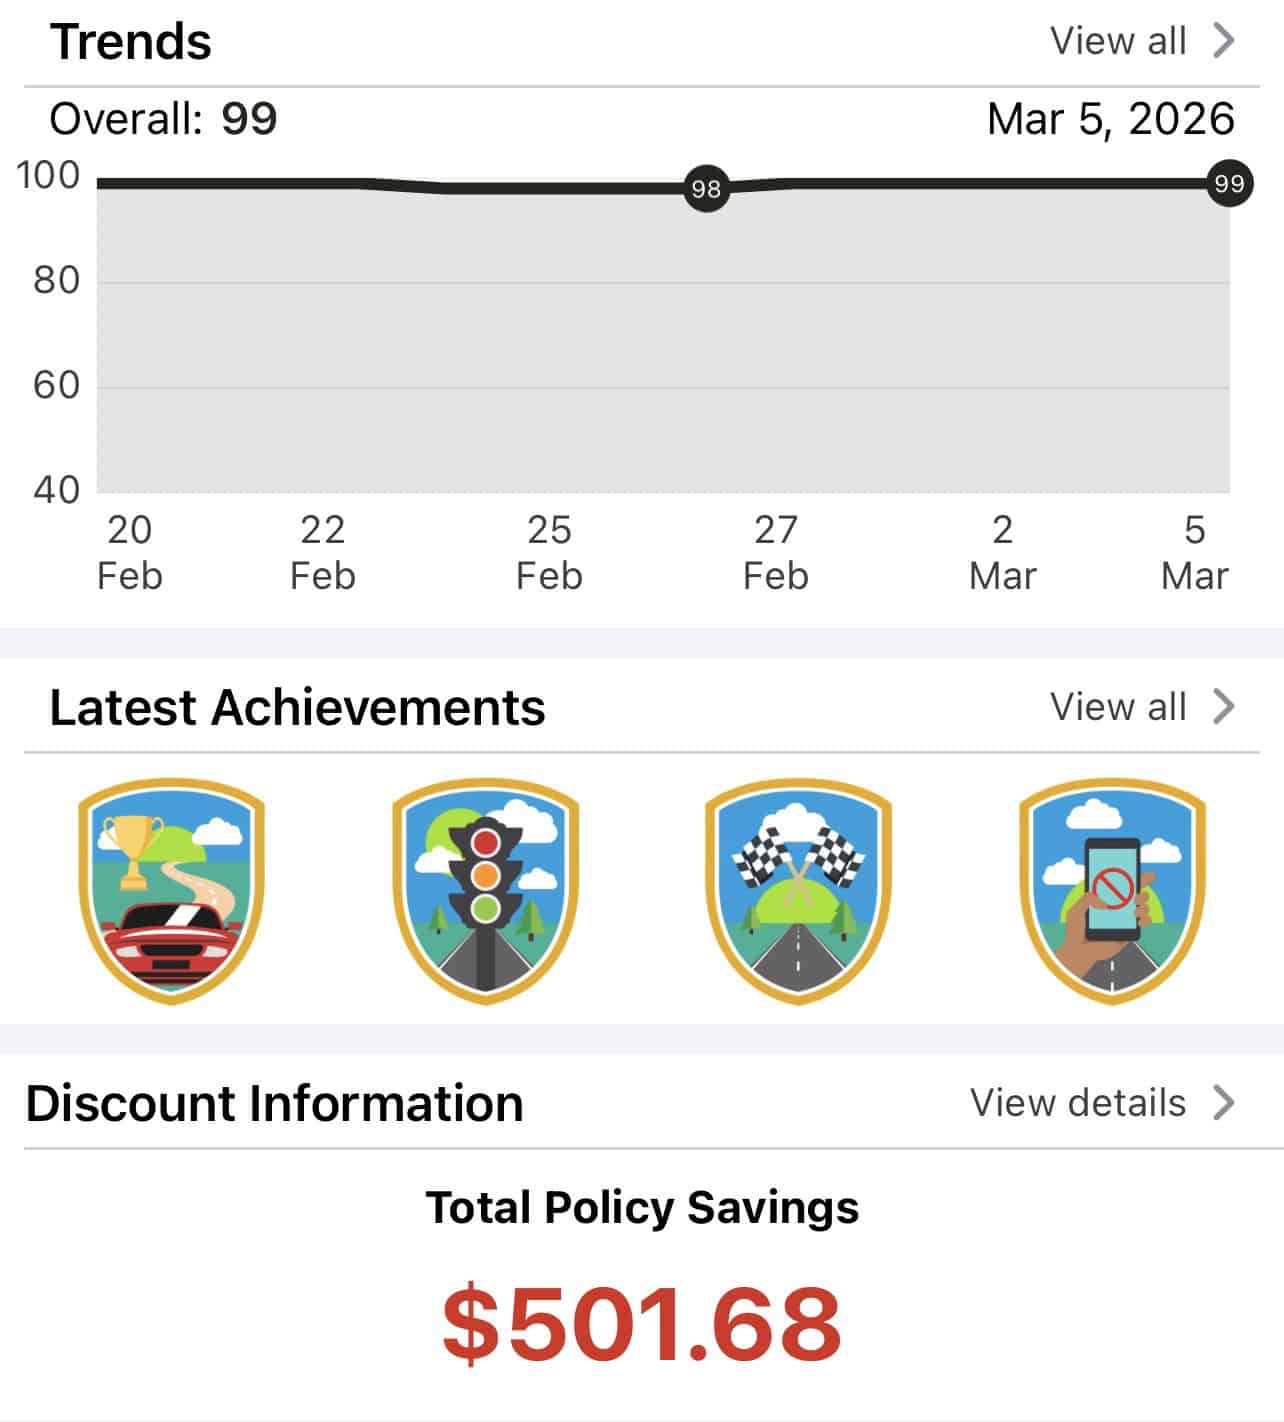Screen dimensions: 1284x1422
Task: Tap the Trends section heading
Action: click(x=131, y=42)
